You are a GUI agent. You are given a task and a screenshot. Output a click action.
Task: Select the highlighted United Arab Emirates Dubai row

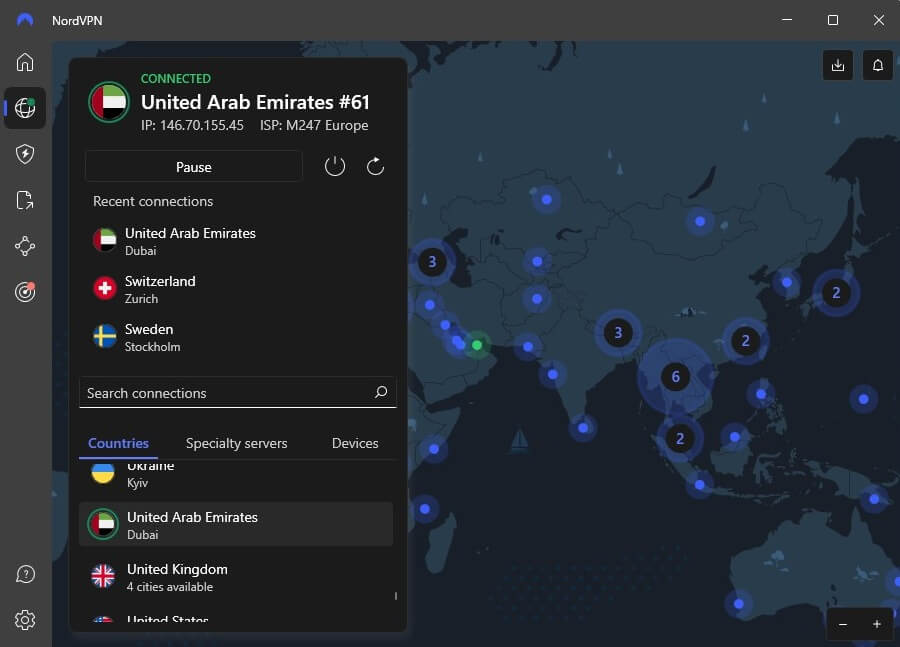pyautogui.click(x=236, y=524)
